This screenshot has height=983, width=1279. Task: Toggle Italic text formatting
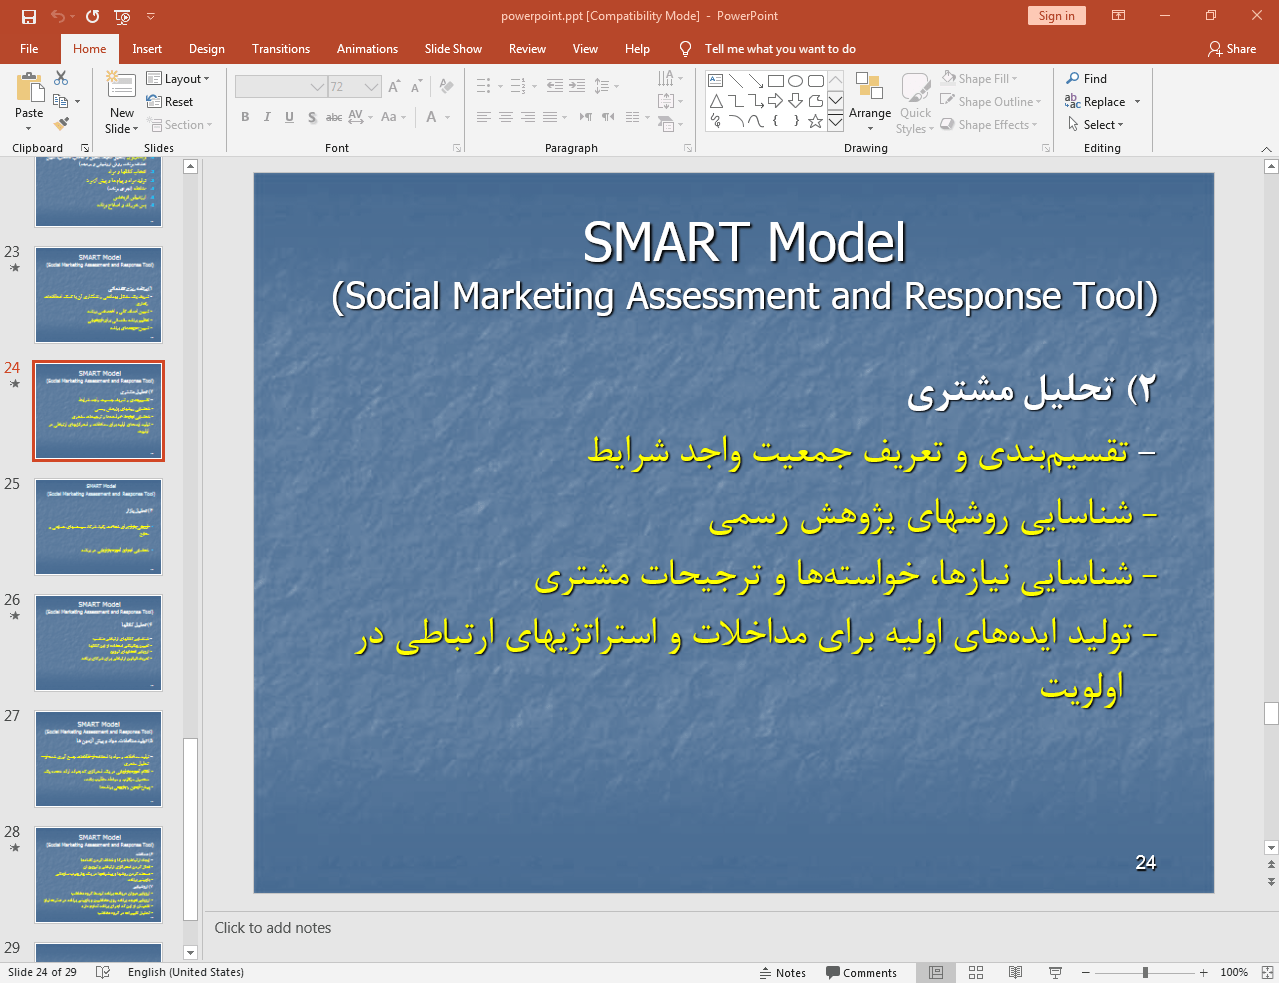[x=267, y=117]
